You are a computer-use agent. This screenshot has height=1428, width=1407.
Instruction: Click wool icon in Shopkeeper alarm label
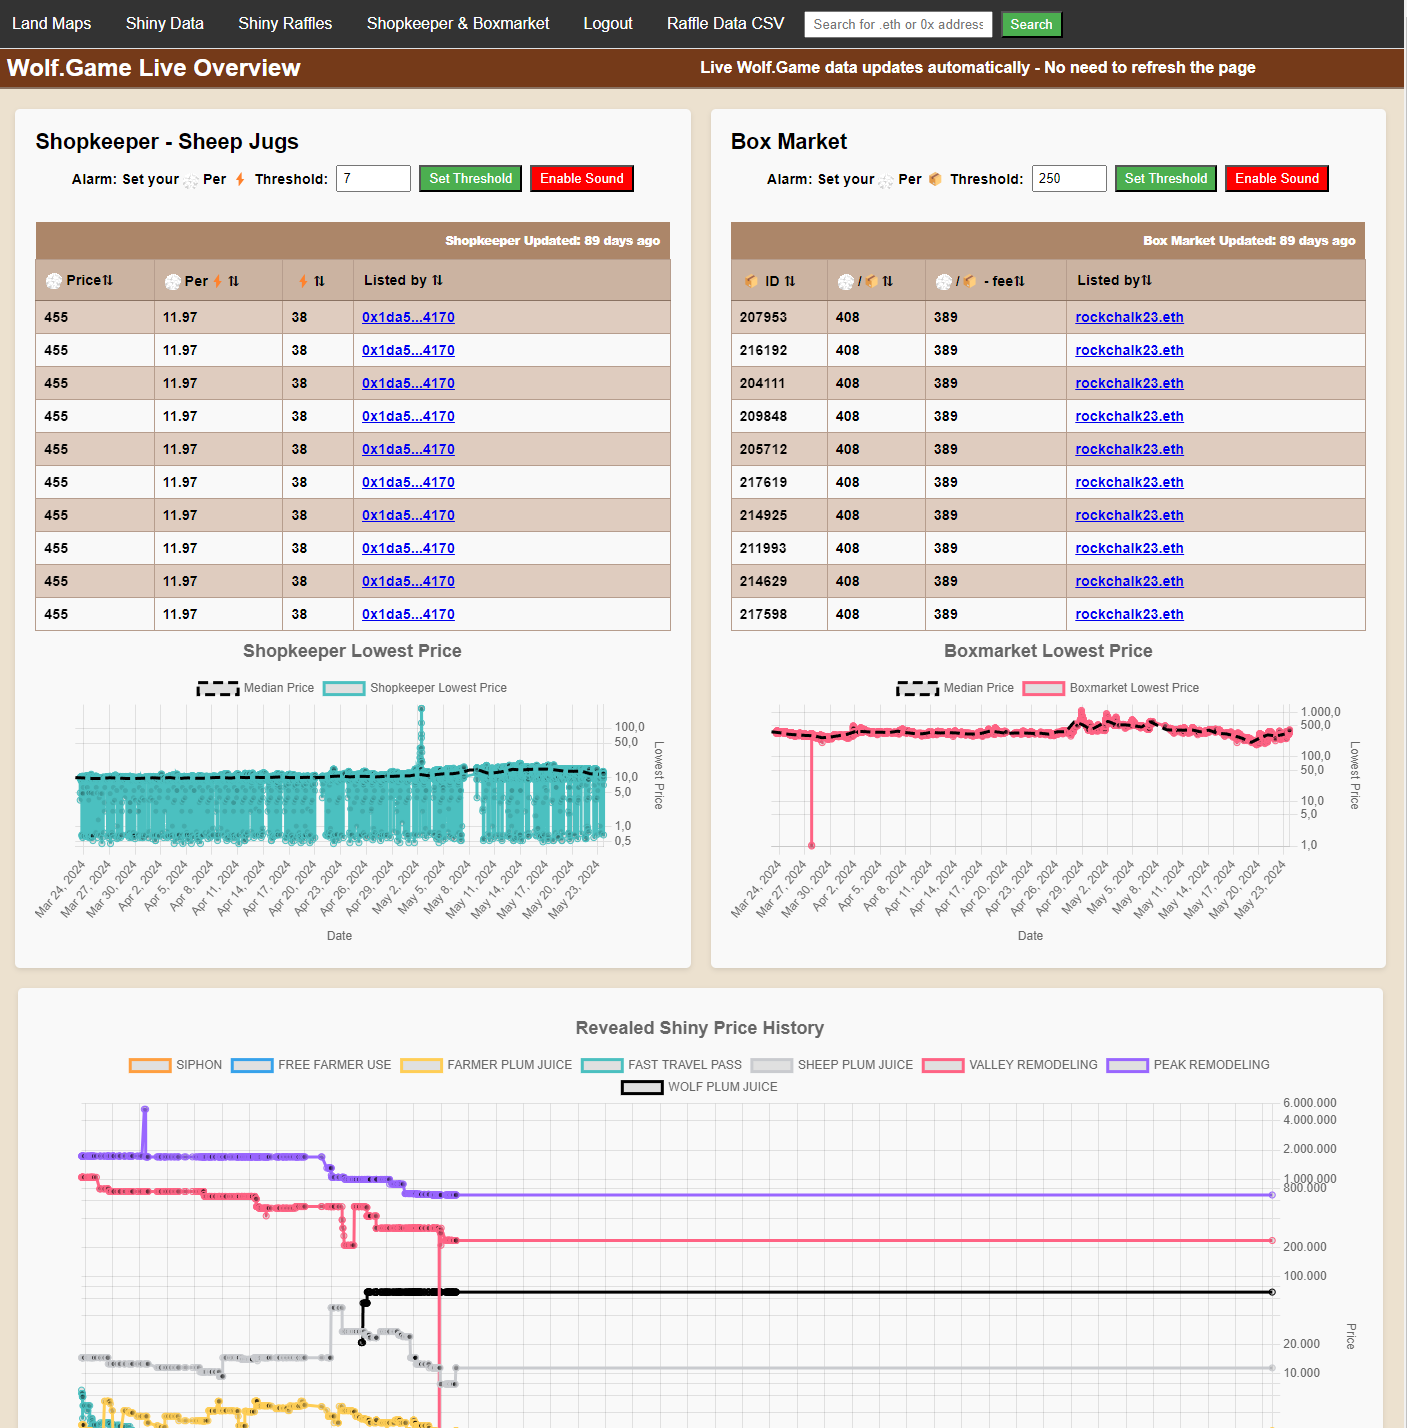point(190,181)
